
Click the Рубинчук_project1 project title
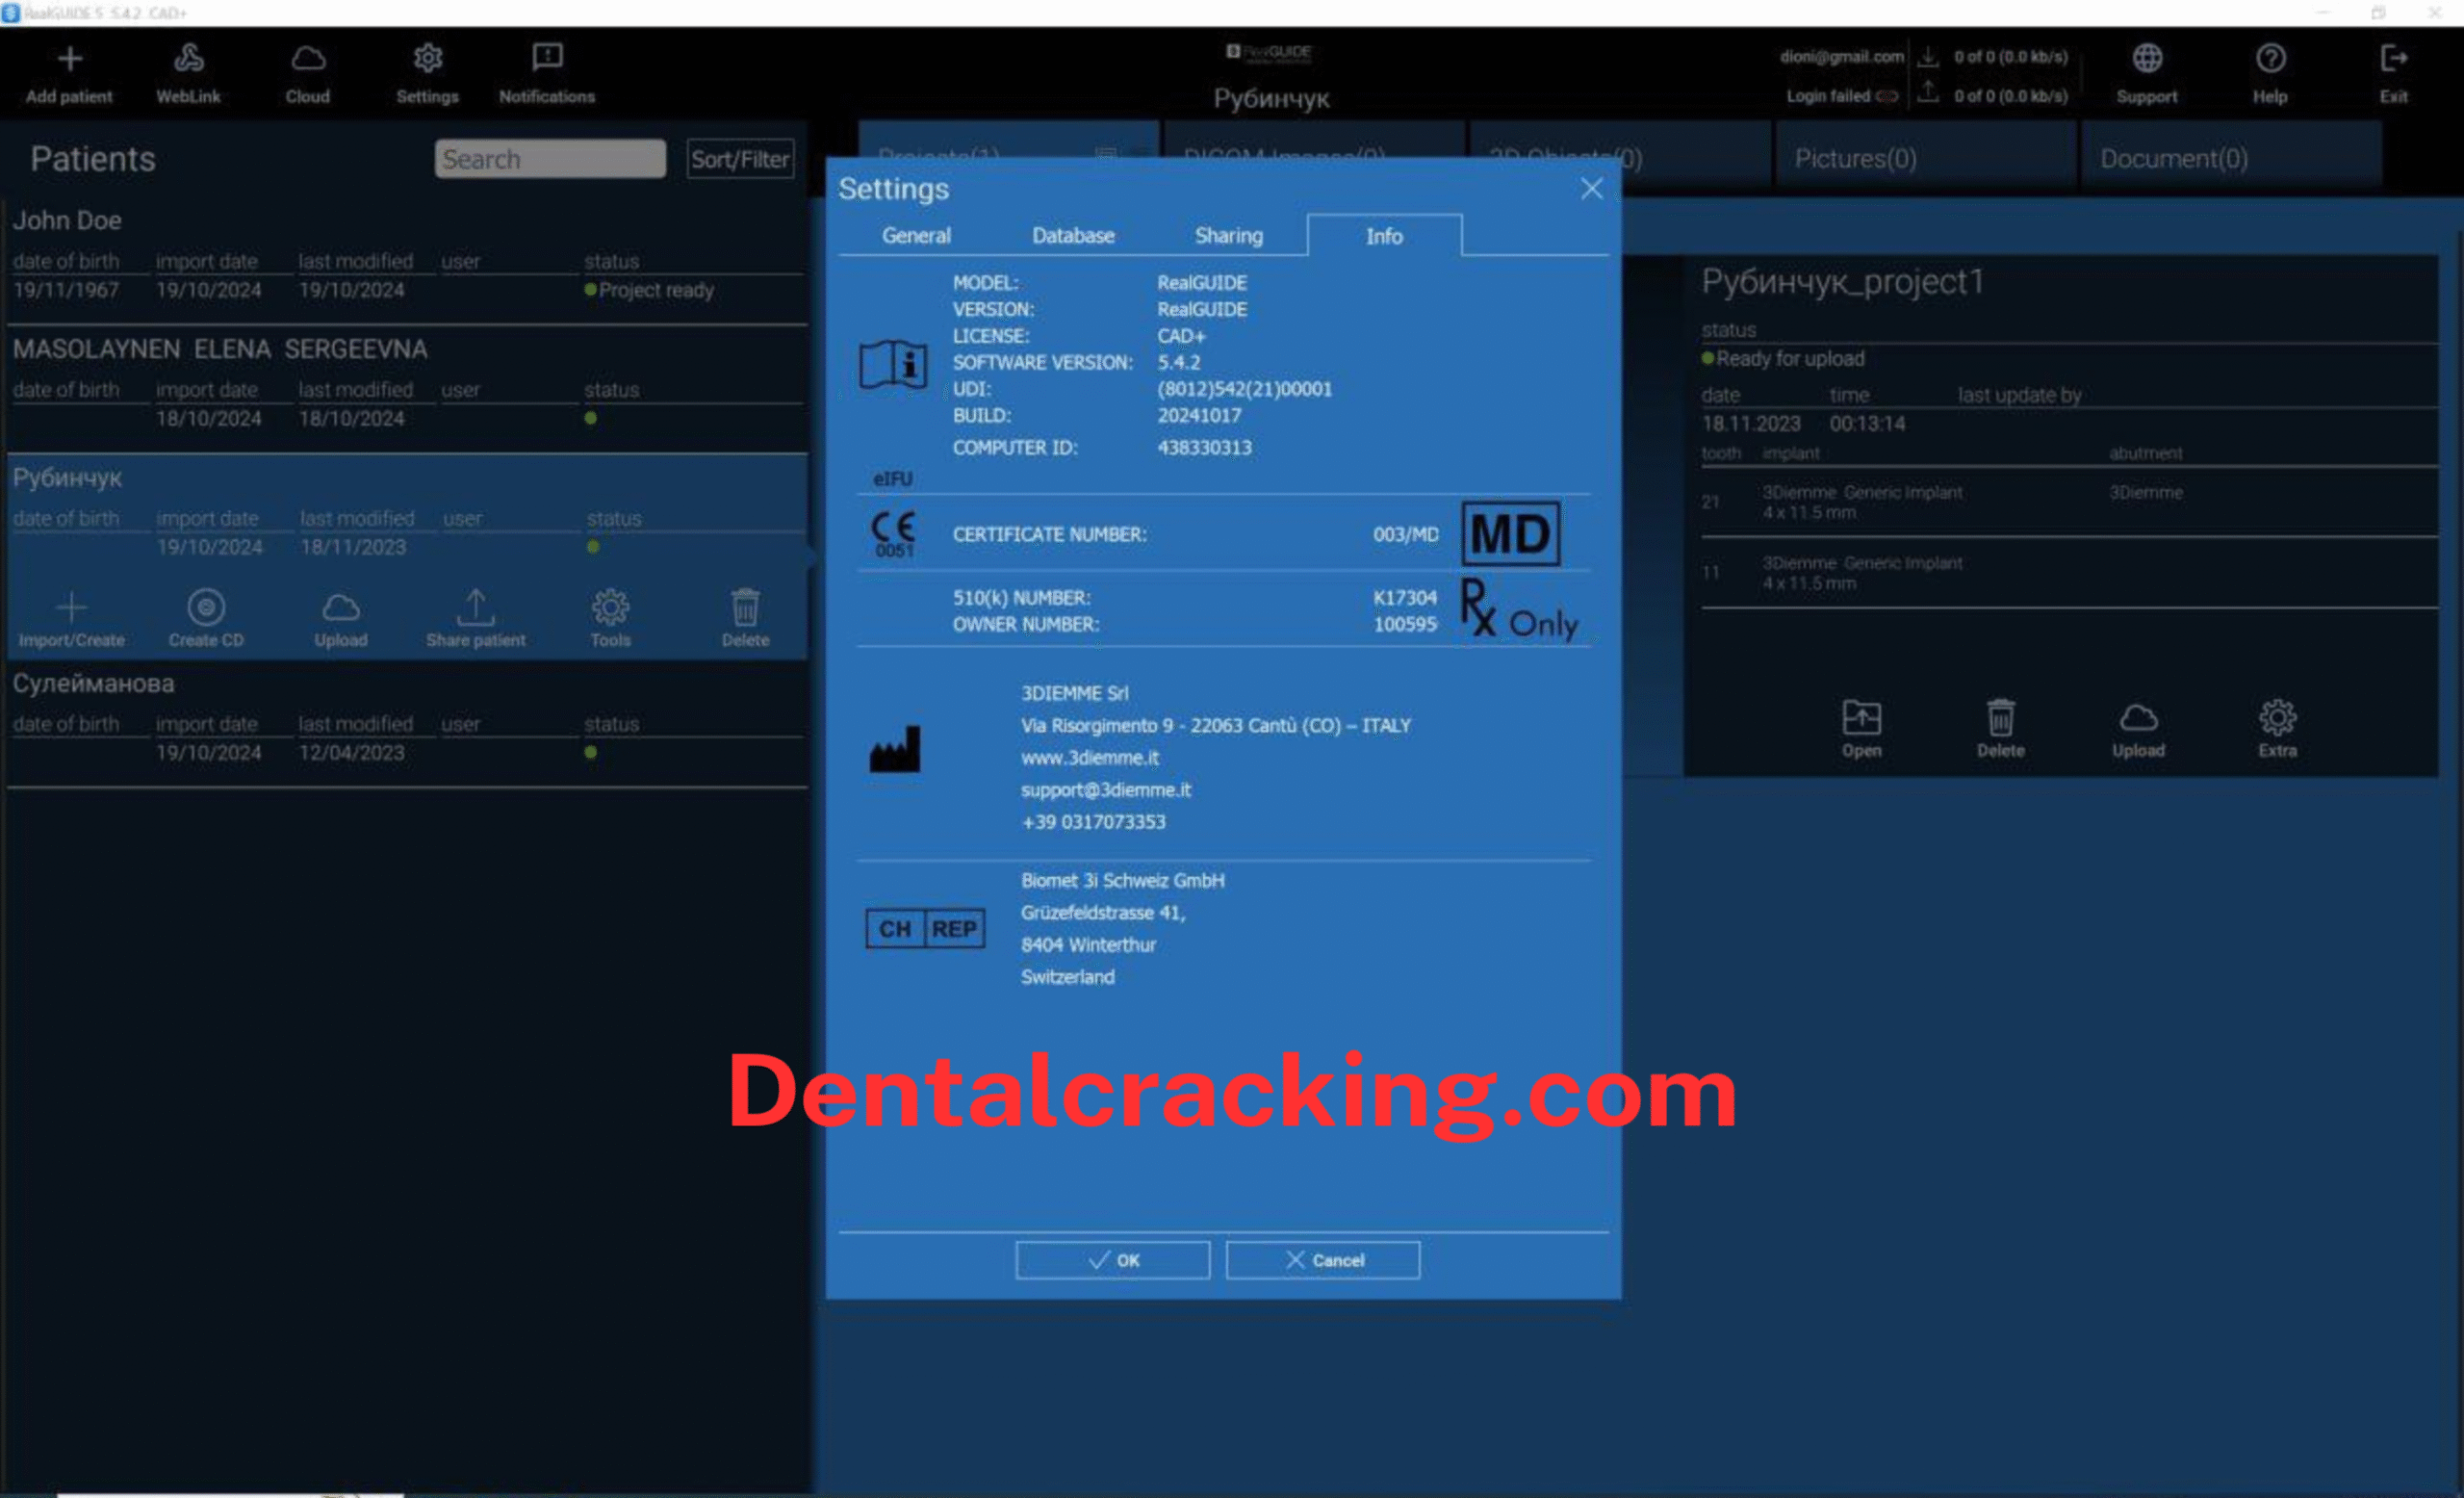pos(1842,282)
